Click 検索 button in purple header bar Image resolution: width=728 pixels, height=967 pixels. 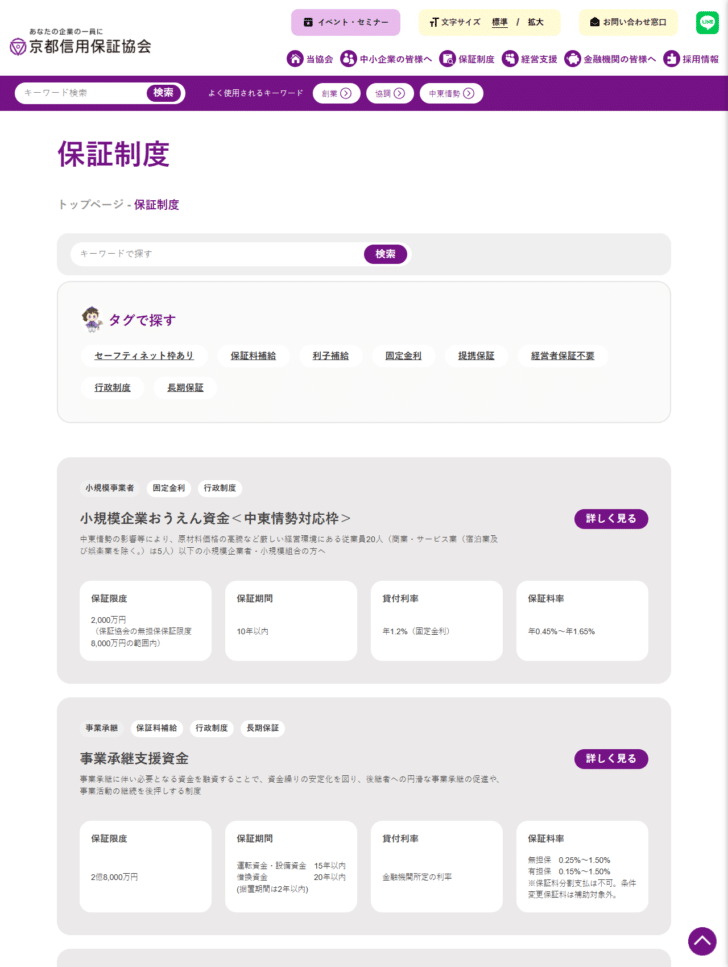point(163,93)
